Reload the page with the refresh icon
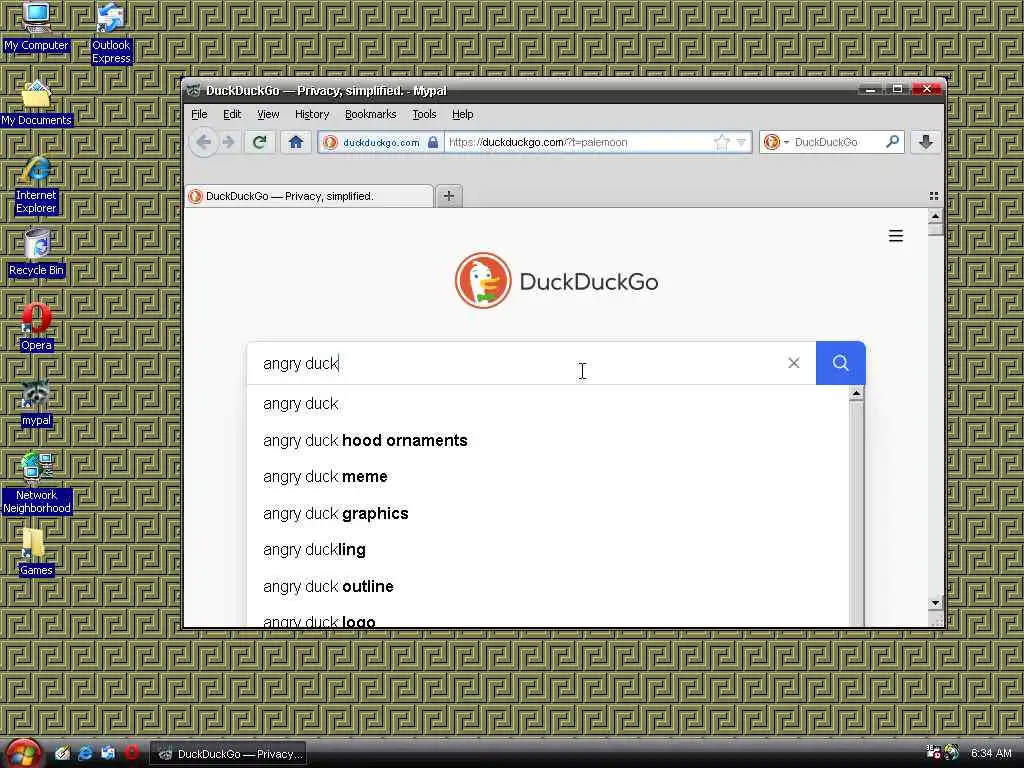Viewport: 1024px width, 768px height. pos(259,142)
